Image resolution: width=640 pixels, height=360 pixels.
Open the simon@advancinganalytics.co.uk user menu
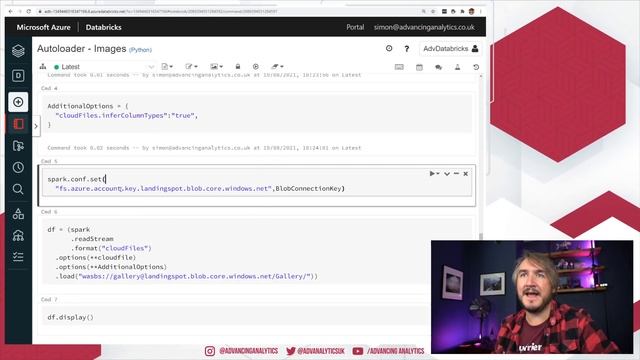pos(424,27)
